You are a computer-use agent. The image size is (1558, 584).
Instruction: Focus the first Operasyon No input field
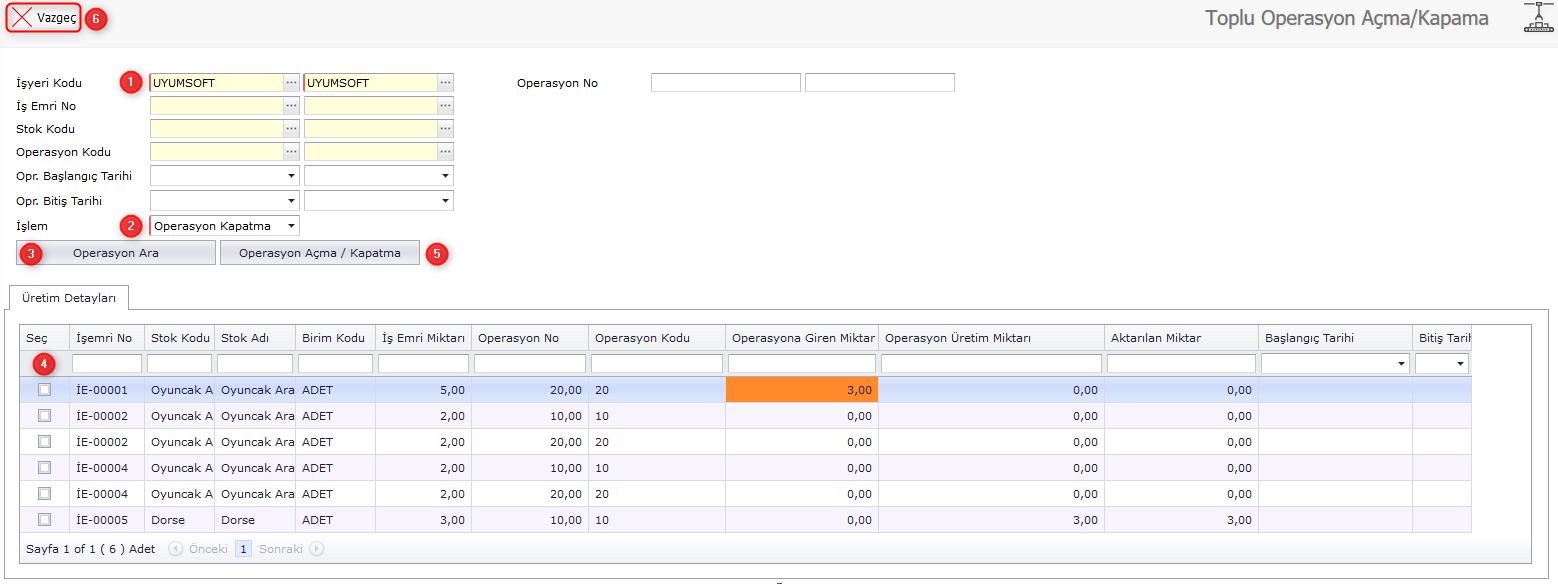tap(725, 83)
